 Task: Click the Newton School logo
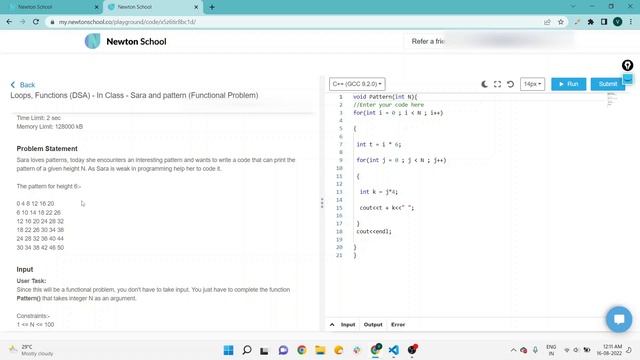(x=126, y=41)
